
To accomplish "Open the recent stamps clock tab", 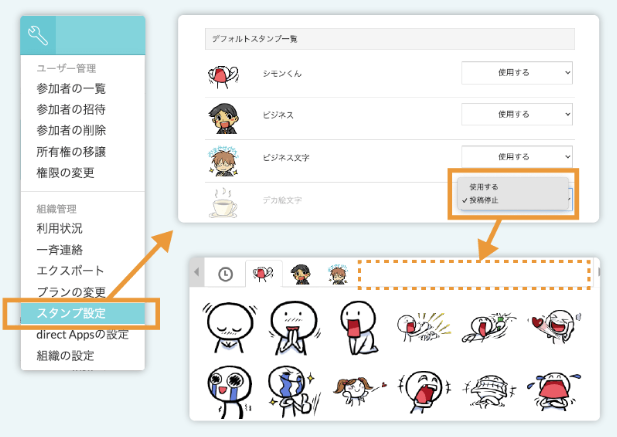I will (x=225, y=274).
